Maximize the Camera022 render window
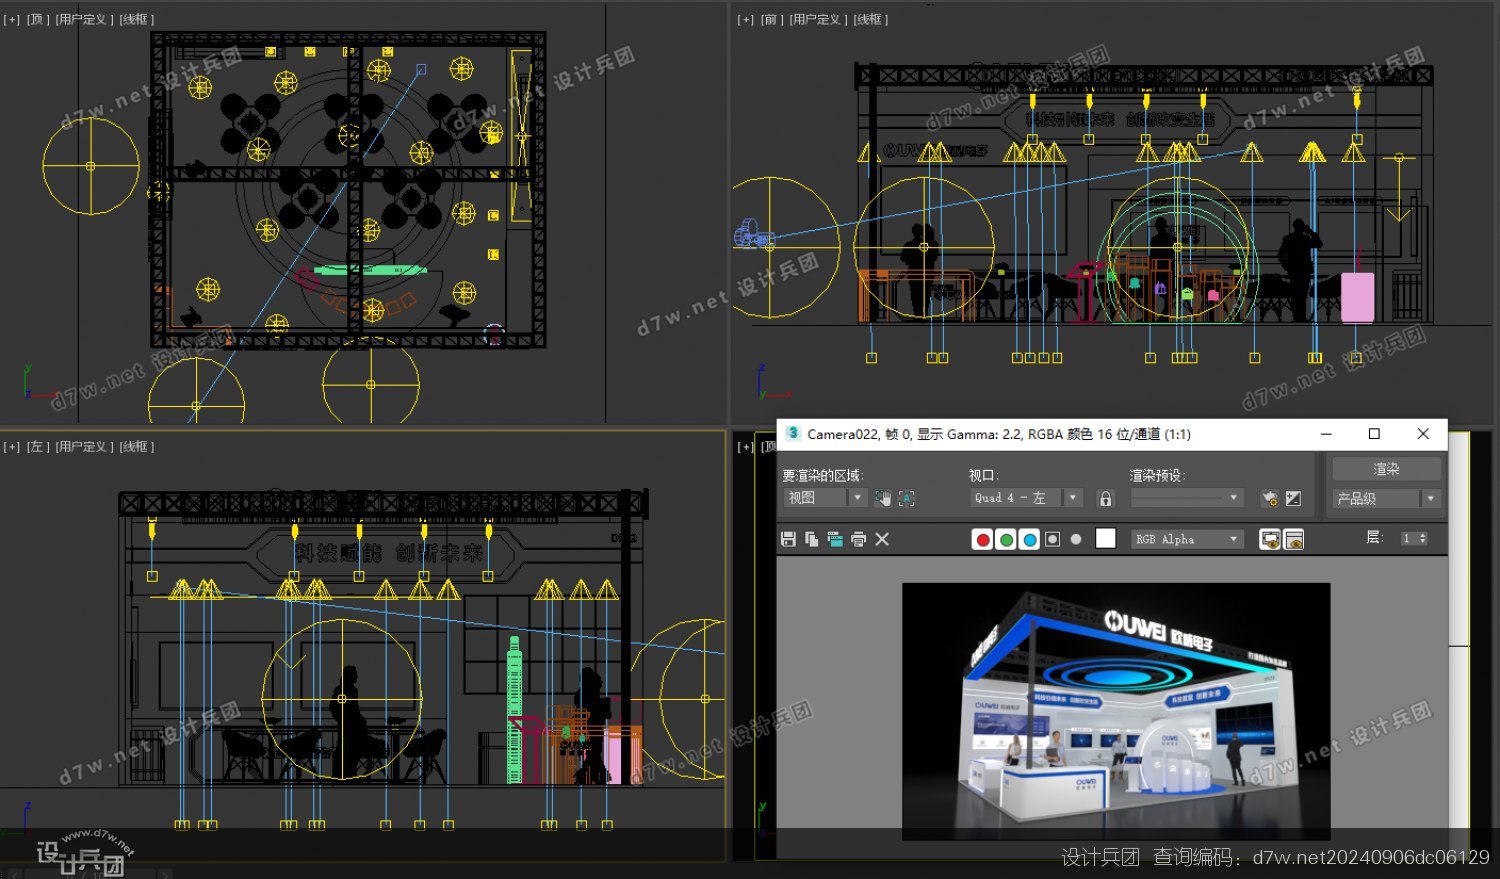 click(x=1374, y=434)
